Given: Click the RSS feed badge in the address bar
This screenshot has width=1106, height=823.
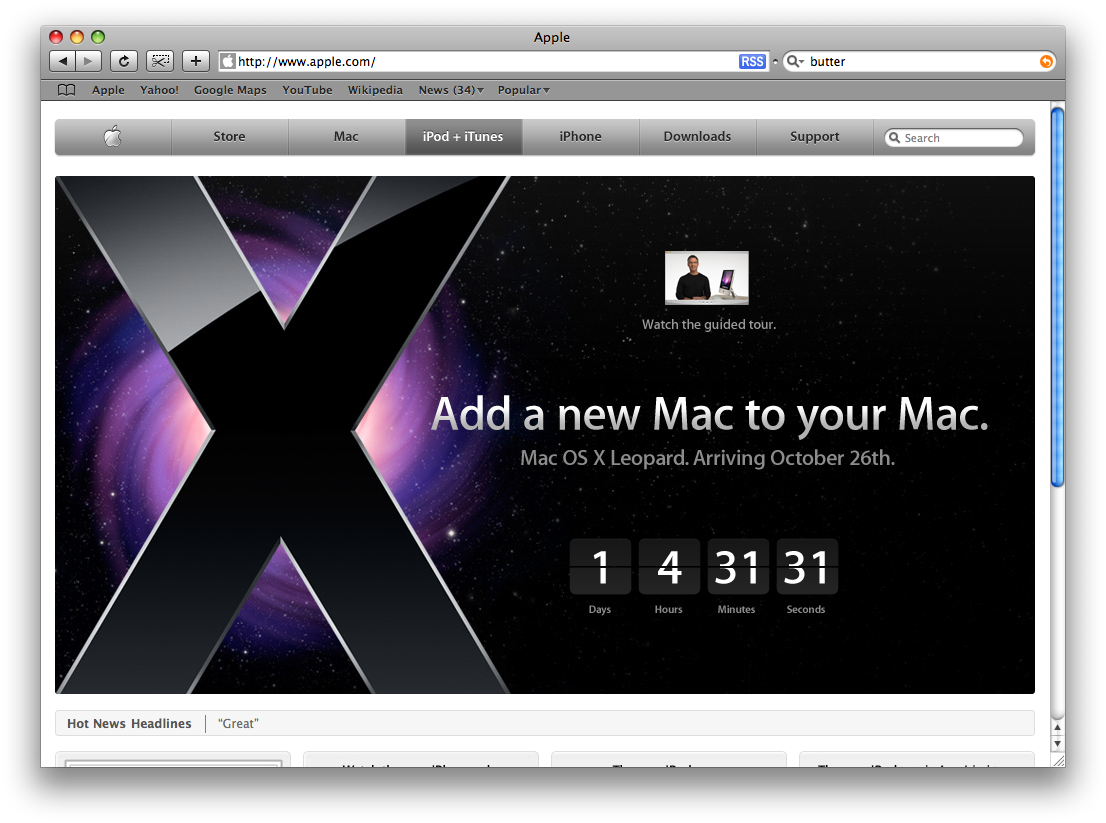Looking at the screenshot, I should point(752,61).
